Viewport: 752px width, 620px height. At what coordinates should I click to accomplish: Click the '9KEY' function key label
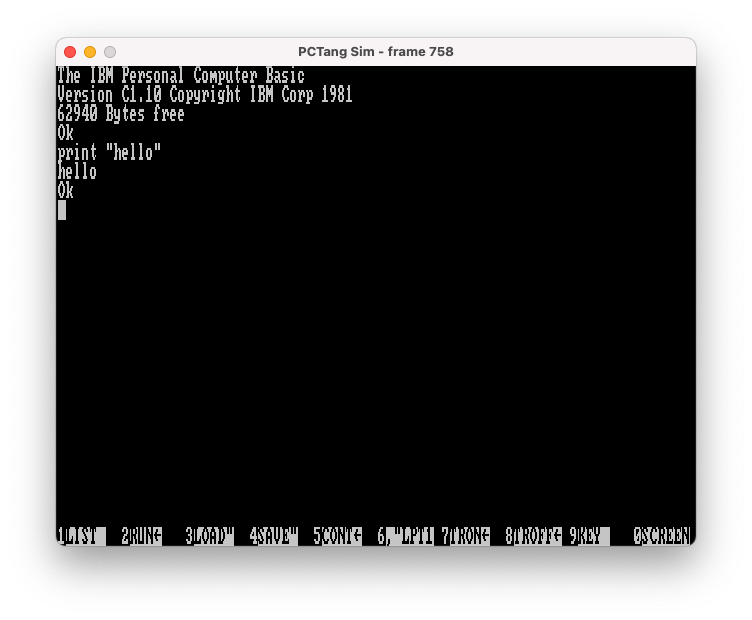pos(589,536)
